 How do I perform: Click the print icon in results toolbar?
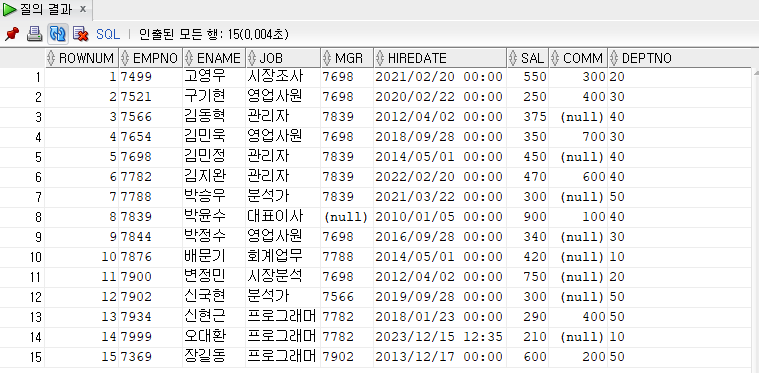[34, 34]
